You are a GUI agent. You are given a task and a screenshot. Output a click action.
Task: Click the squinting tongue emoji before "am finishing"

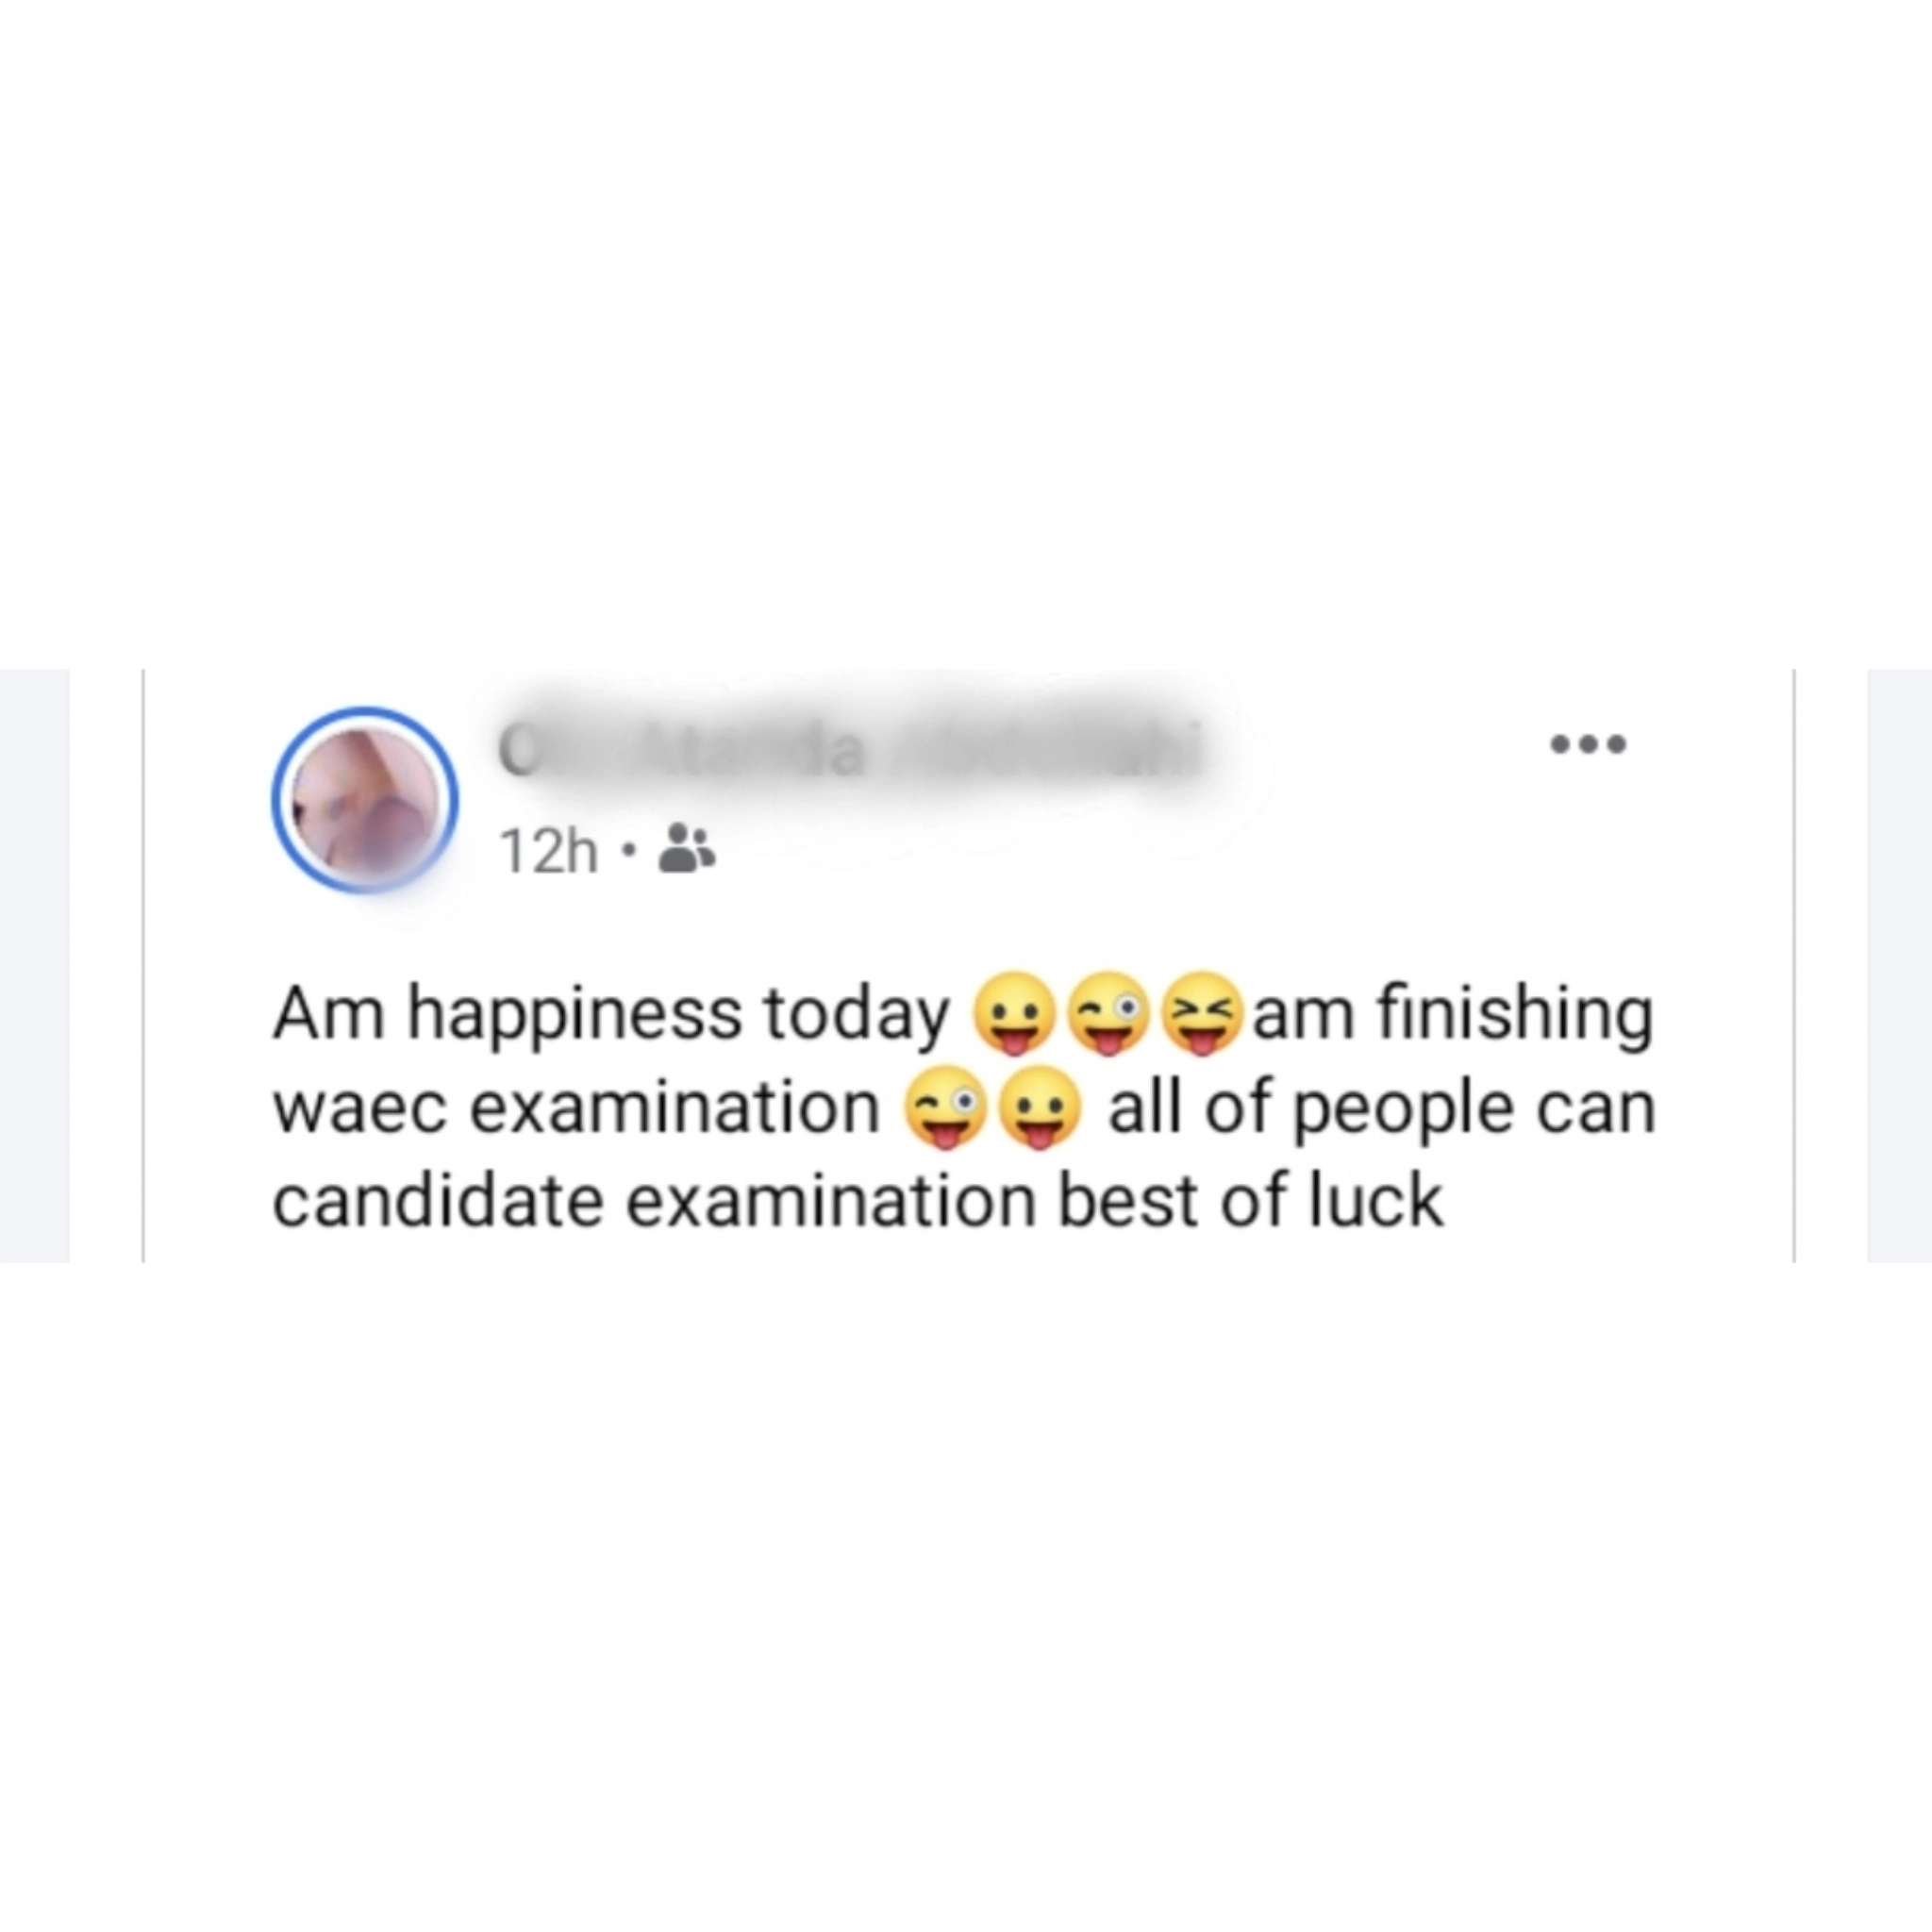click(1200, 1014)
